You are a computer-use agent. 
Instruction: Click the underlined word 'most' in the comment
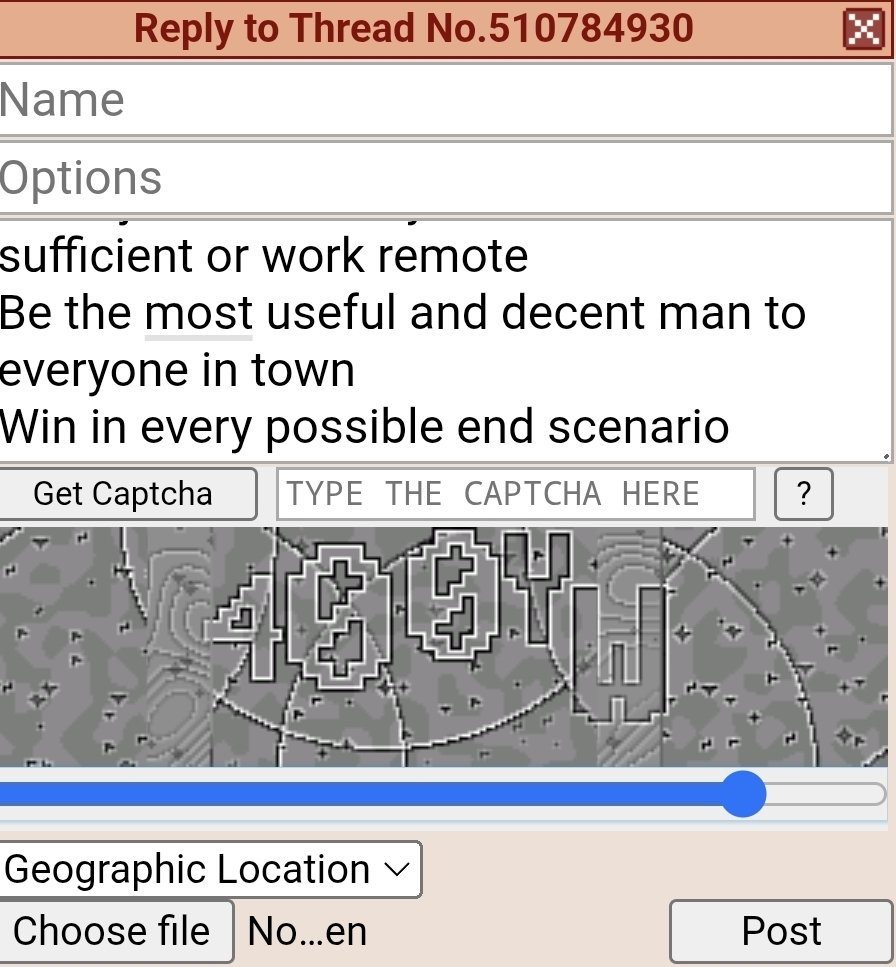(199, 313)
